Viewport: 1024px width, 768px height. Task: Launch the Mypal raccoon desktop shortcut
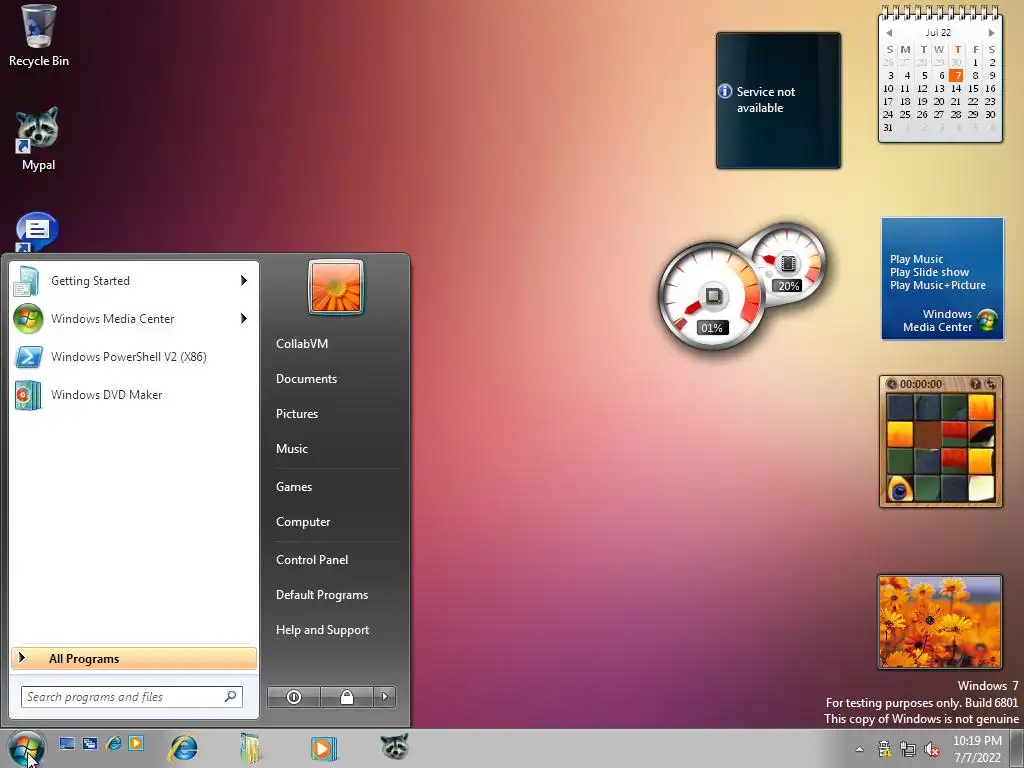38,138
